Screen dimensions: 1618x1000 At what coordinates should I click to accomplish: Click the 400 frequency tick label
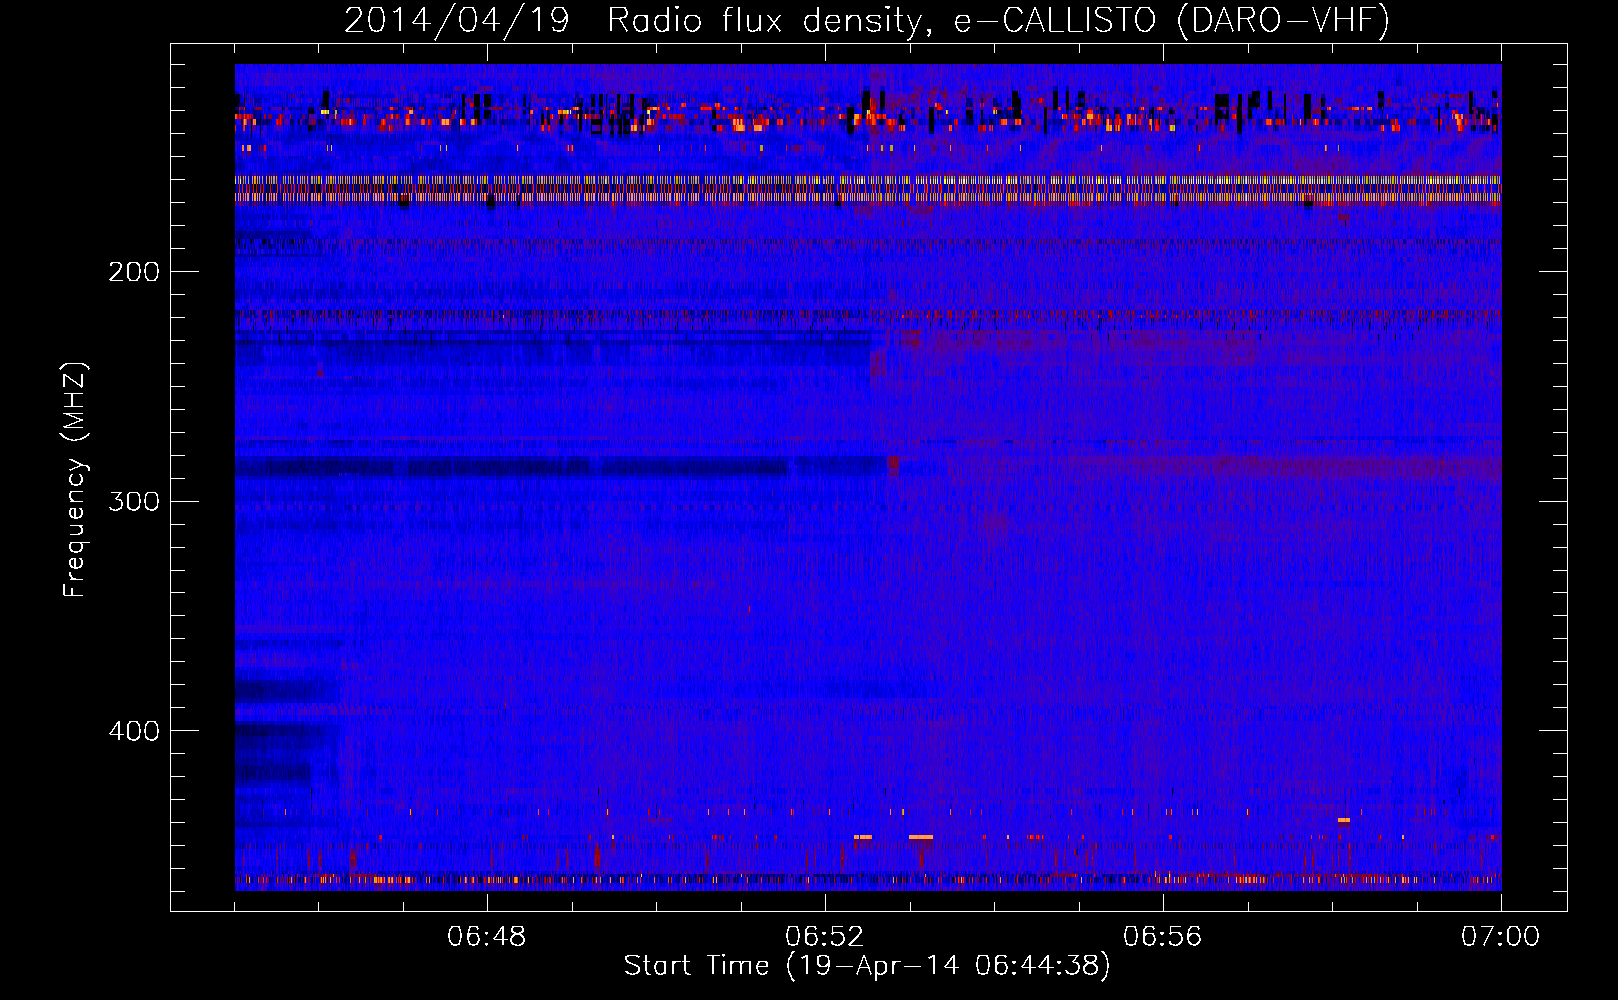(134, 731)
